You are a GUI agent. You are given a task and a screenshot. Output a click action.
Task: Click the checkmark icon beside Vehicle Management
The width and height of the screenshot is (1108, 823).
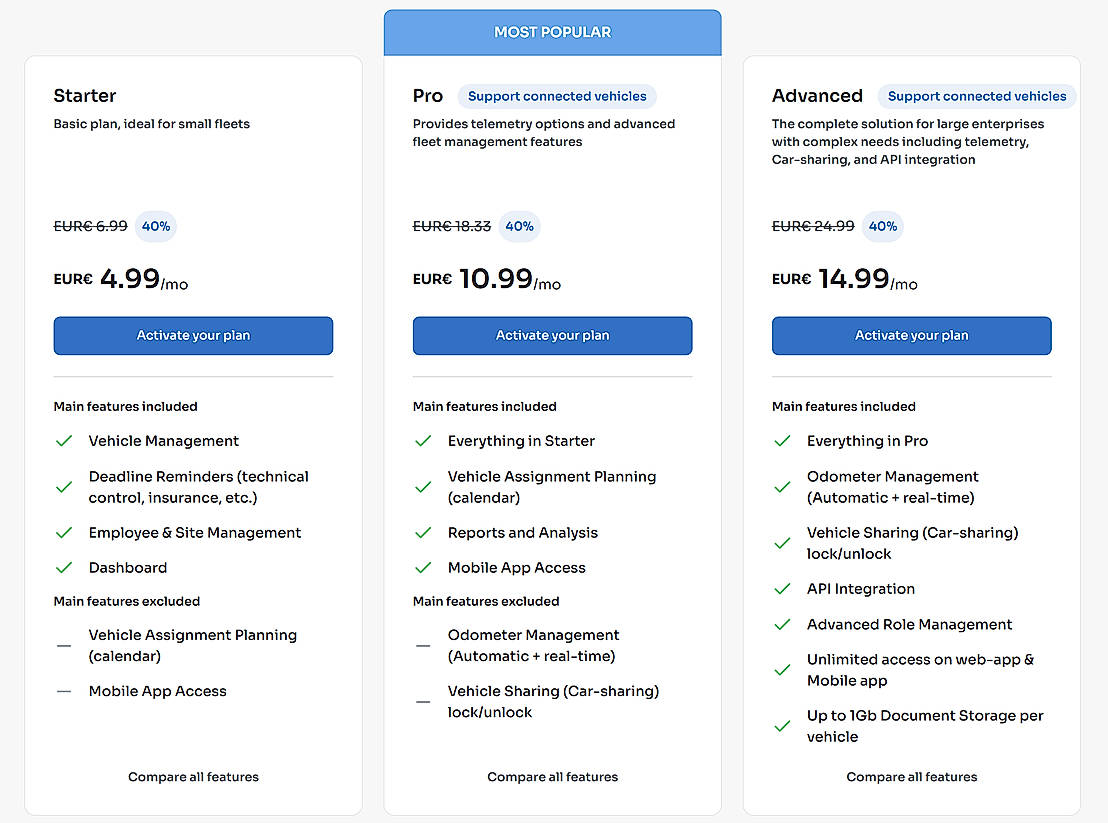tap(64, 441)
